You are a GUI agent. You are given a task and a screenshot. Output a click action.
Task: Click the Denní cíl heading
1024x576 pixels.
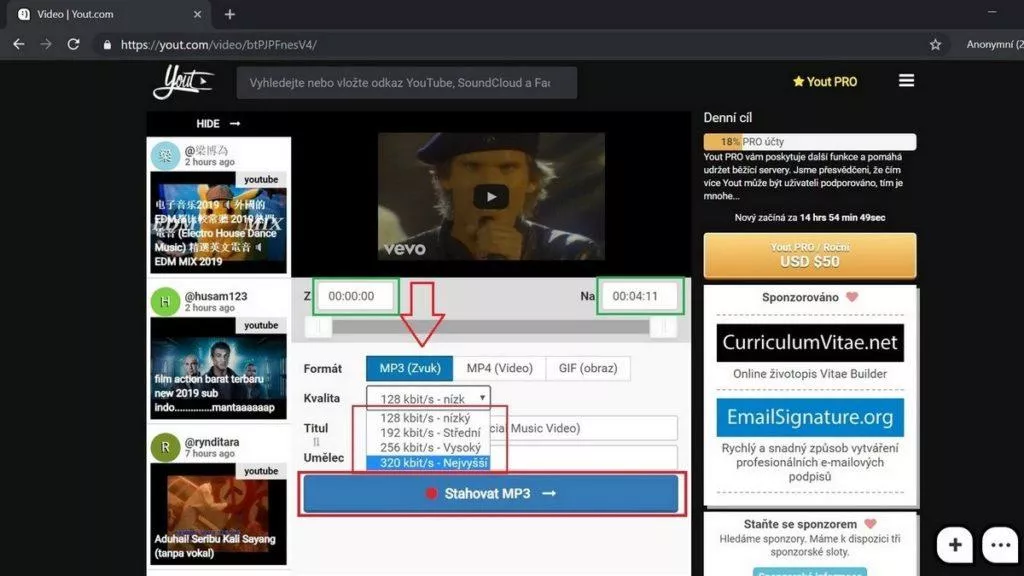[728, 118]
